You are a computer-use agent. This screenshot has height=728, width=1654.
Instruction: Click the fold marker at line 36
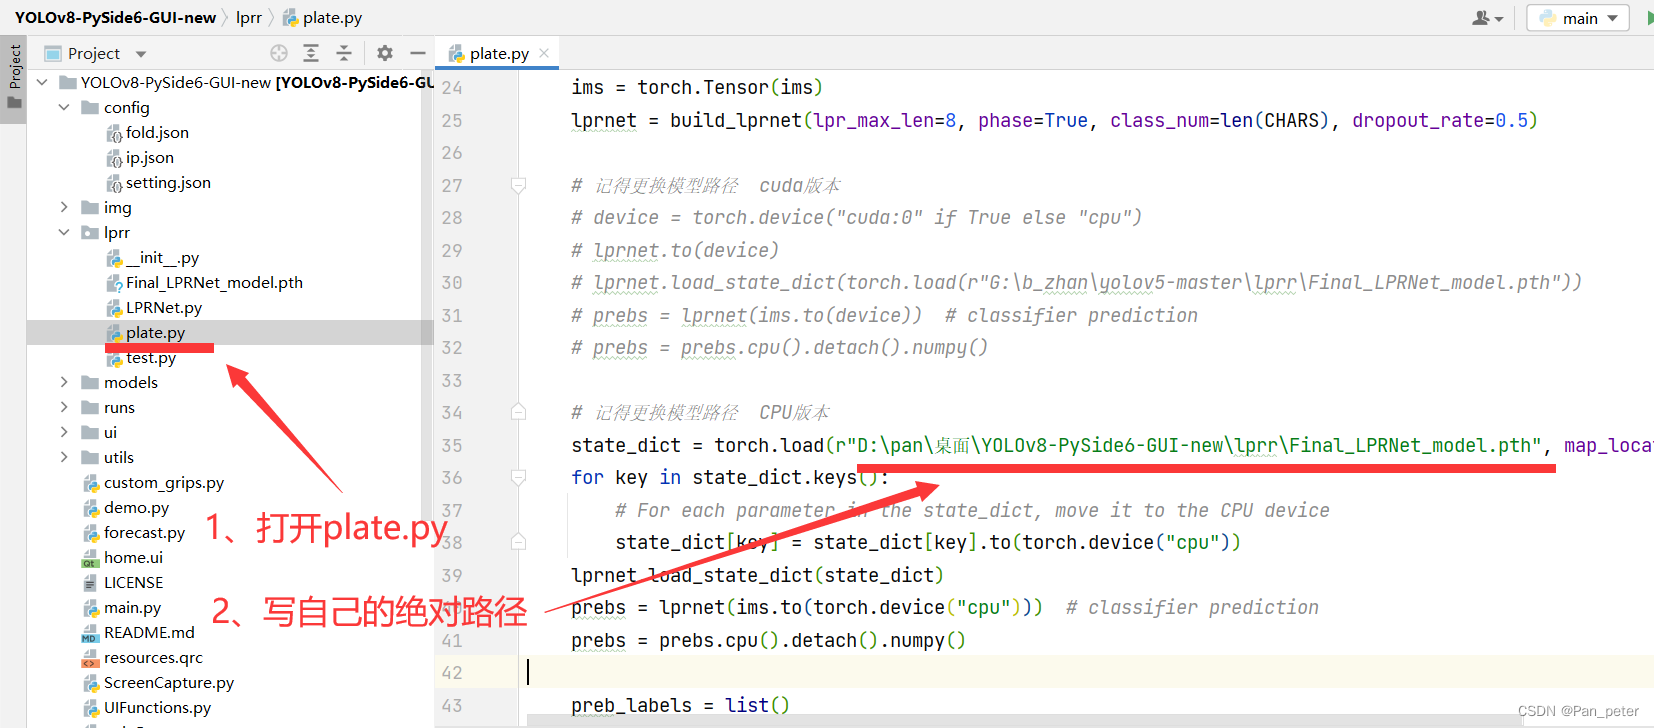[x=518, y=477]
